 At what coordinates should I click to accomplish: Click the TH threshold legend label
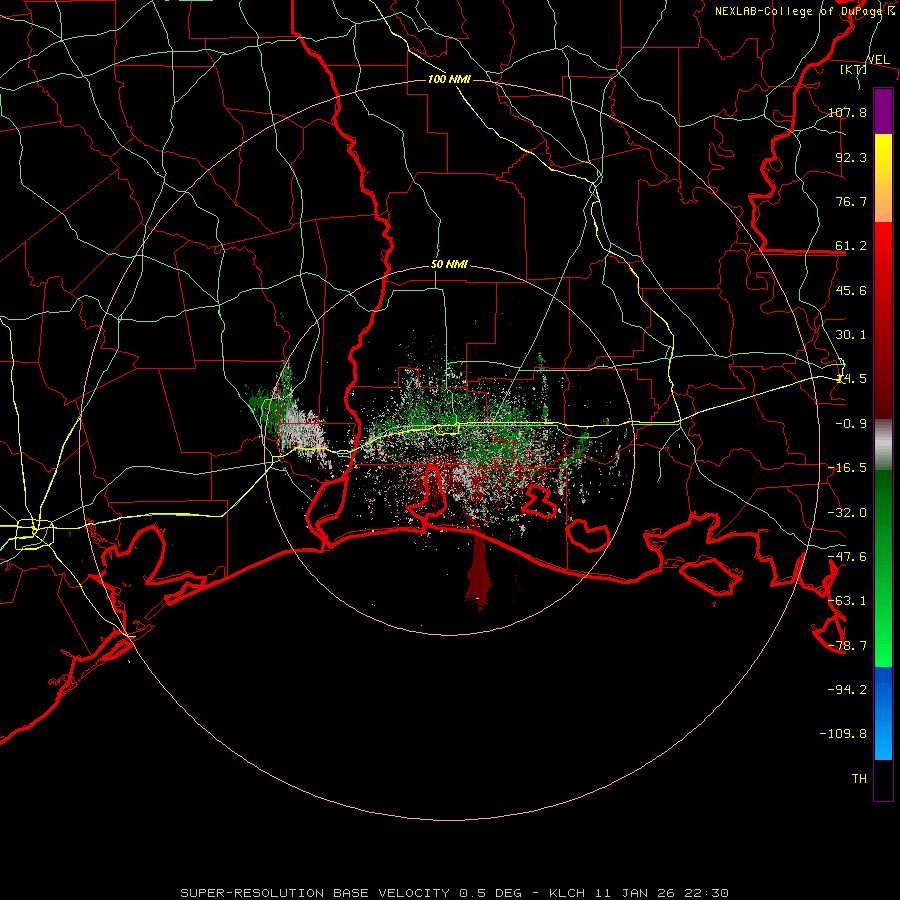click(859, 779)
